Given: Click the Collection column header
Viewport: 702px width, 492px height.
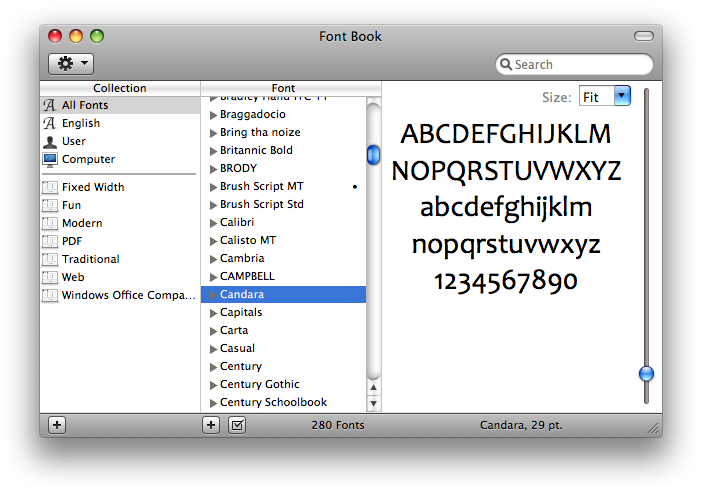Looking at the screenshot, I should (x=120, y=88).
